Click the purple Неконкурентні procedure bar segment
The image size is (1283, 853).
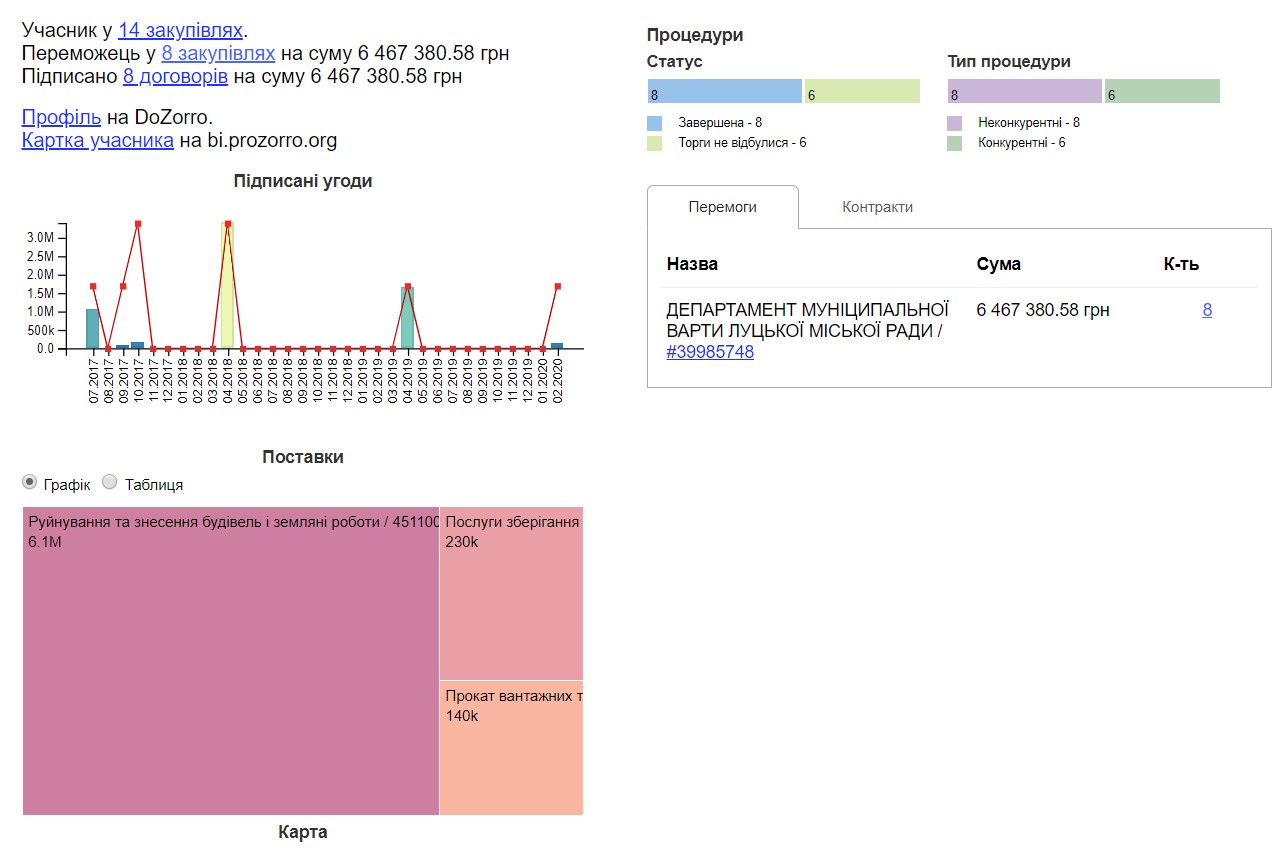(x=1024, y=92)
